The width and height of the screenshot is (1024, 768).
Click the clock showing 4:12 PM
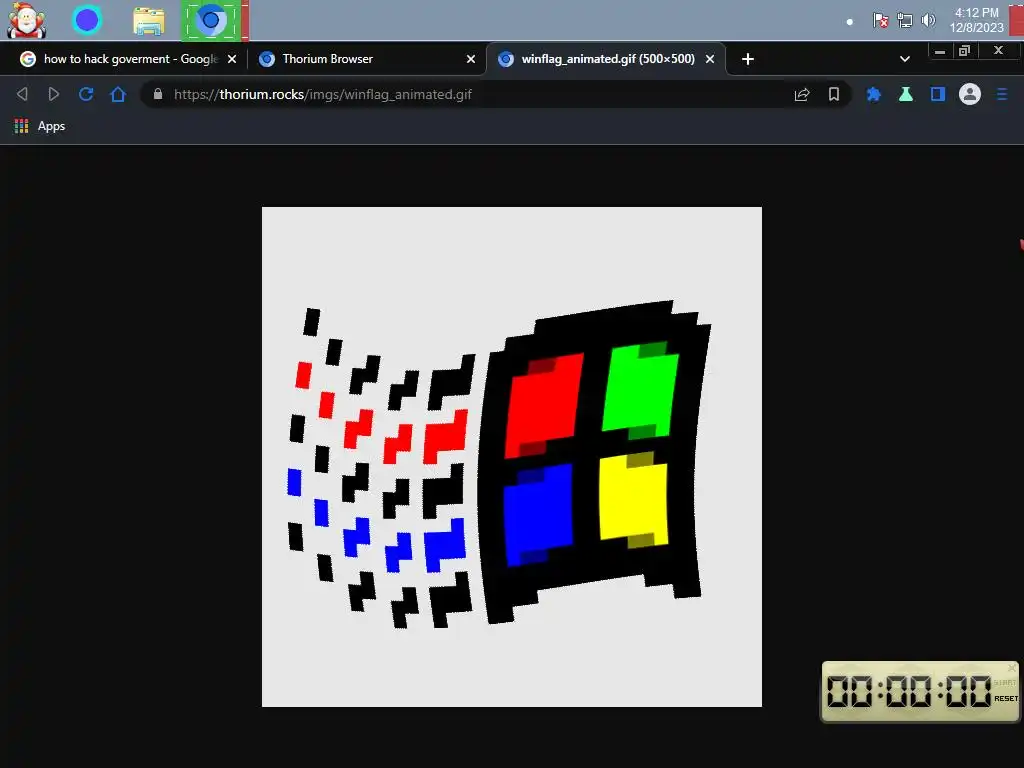(x=976, y=20)
